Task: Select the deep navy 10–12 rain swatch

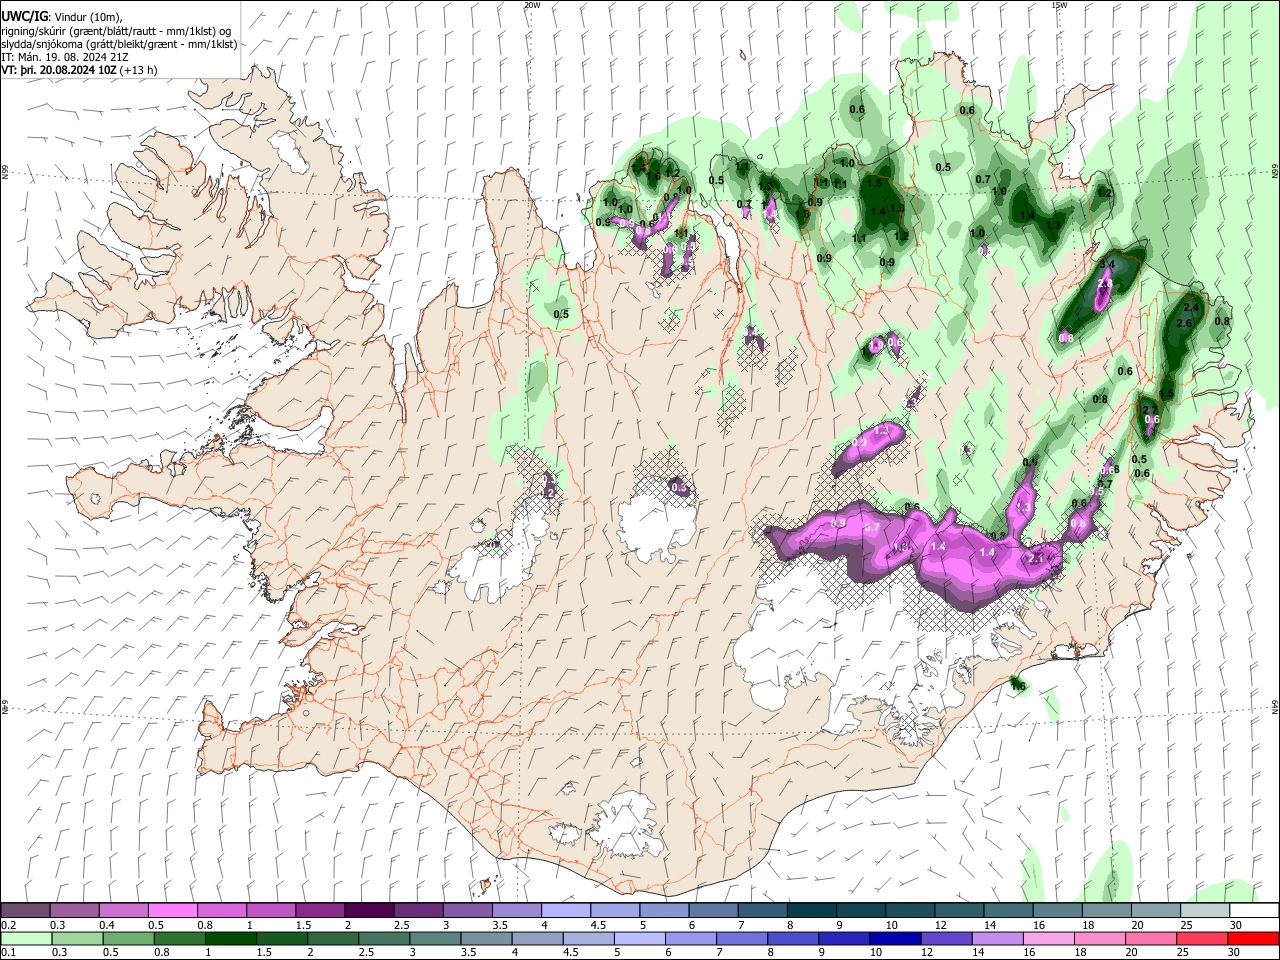Action: [893, 938]
